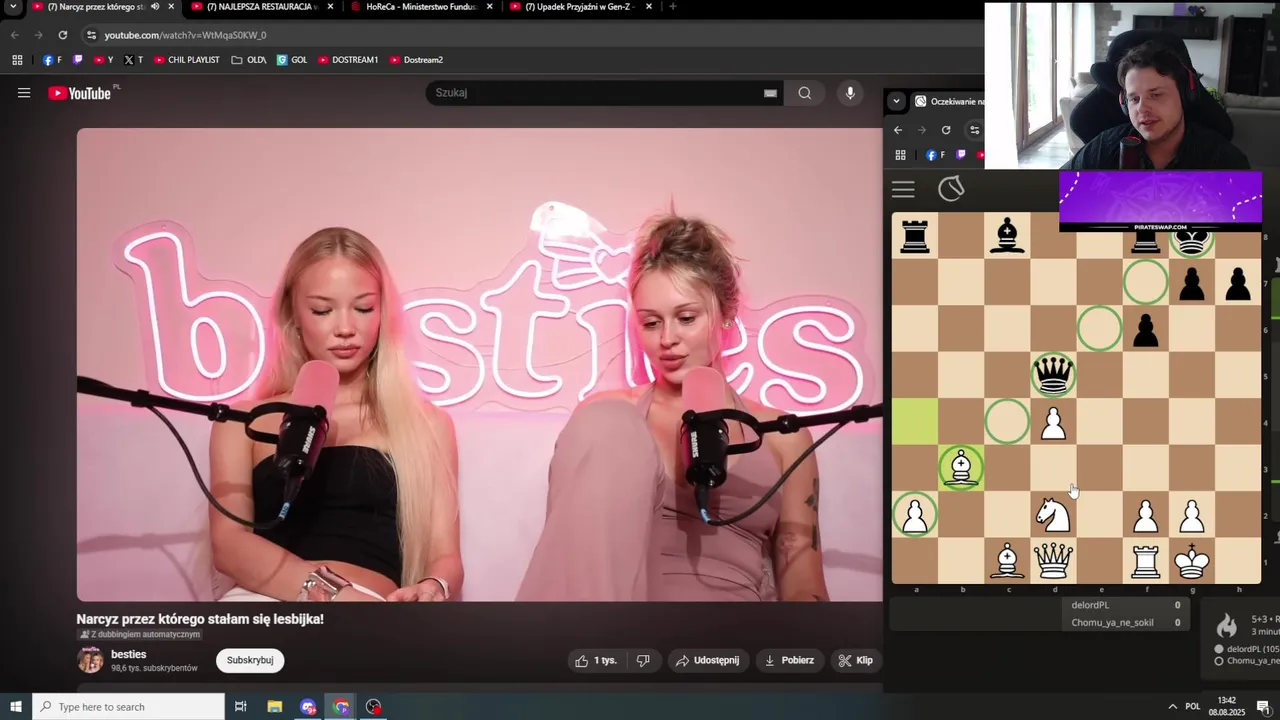Screen dimensions: 1280x720
Task: Go back in the chess browser window
Action: tap(898, 130)
